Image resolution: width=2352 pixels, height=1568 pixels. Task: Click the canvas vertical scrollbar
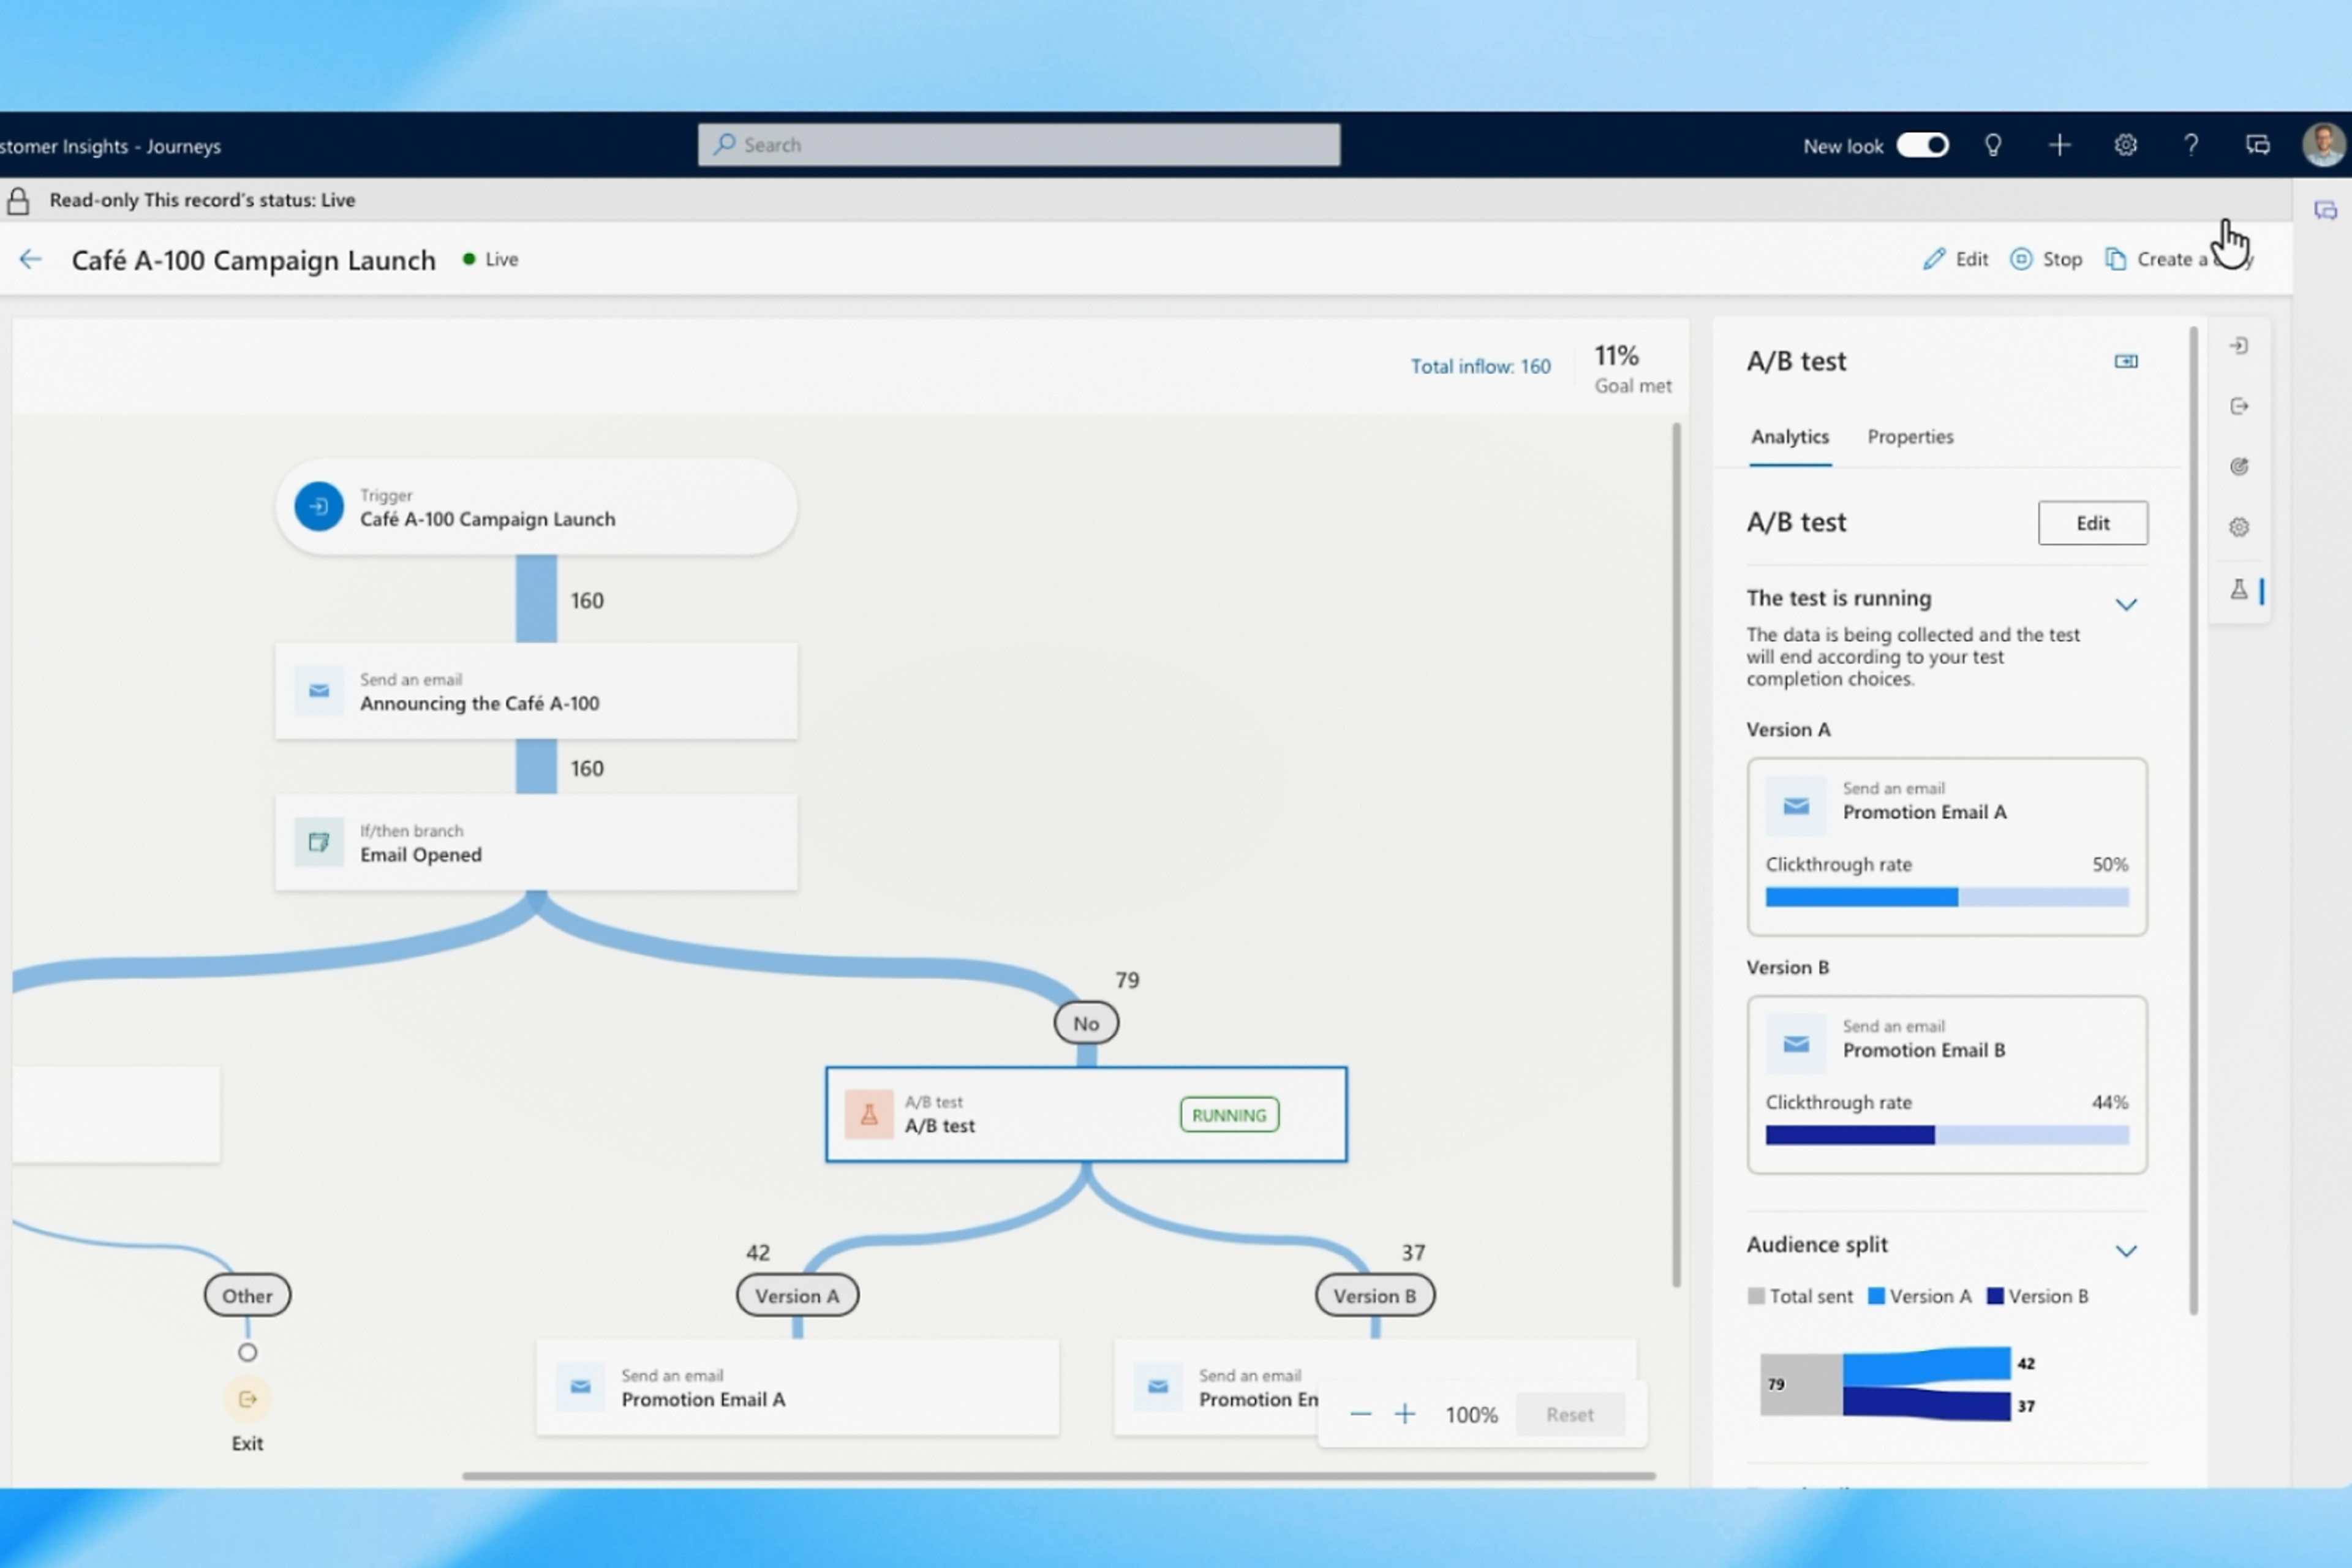(x=1676, y=854)
